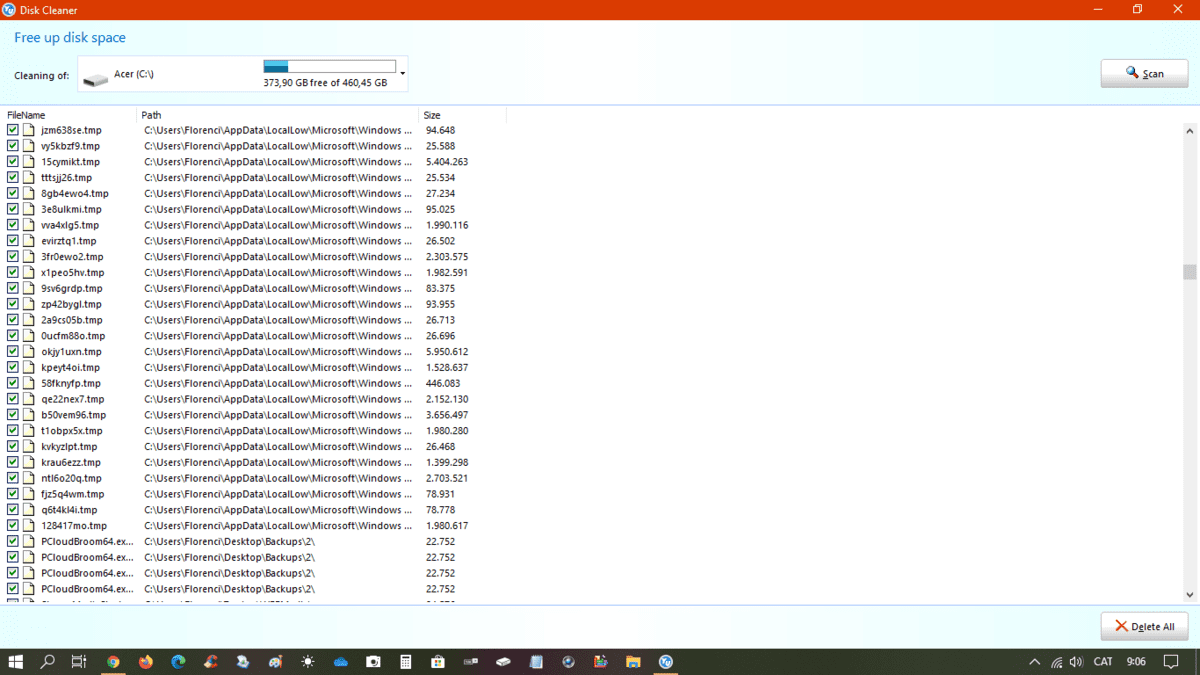Screen dimensions: 1200x675
Task: Click size value 446.083
Action: [x=443, y=384]
